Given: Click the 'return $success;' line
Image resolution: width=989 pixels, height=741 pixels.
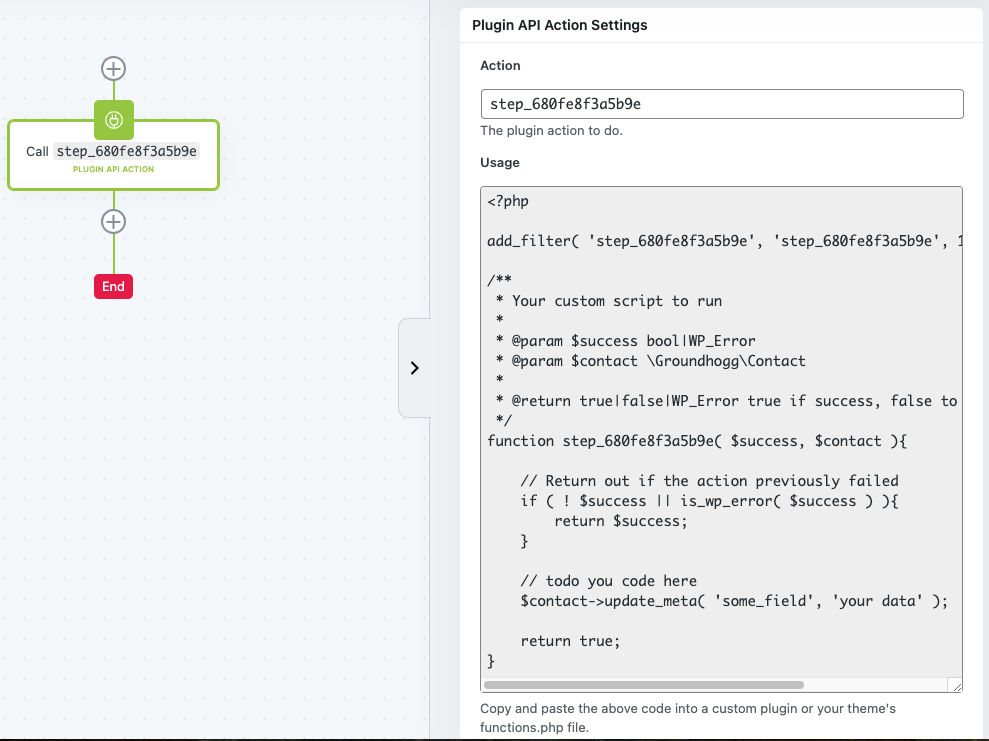Looking at the screenshot, I should 621,522.
